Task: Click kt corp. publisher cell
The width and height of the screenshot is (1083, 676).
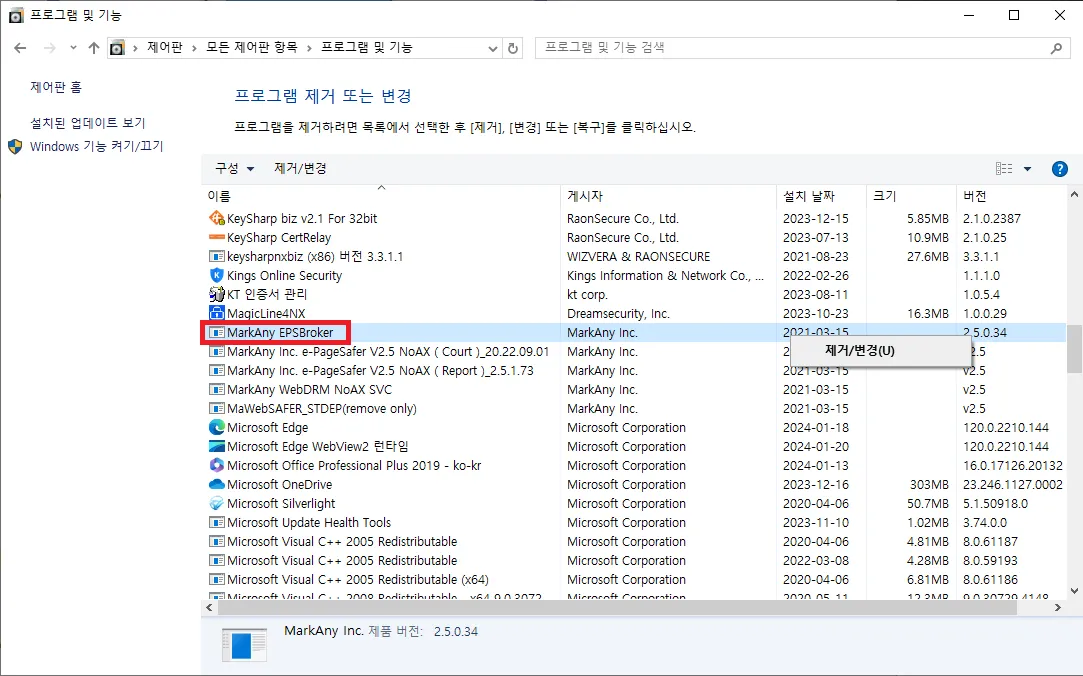Action: pos(587,294)
